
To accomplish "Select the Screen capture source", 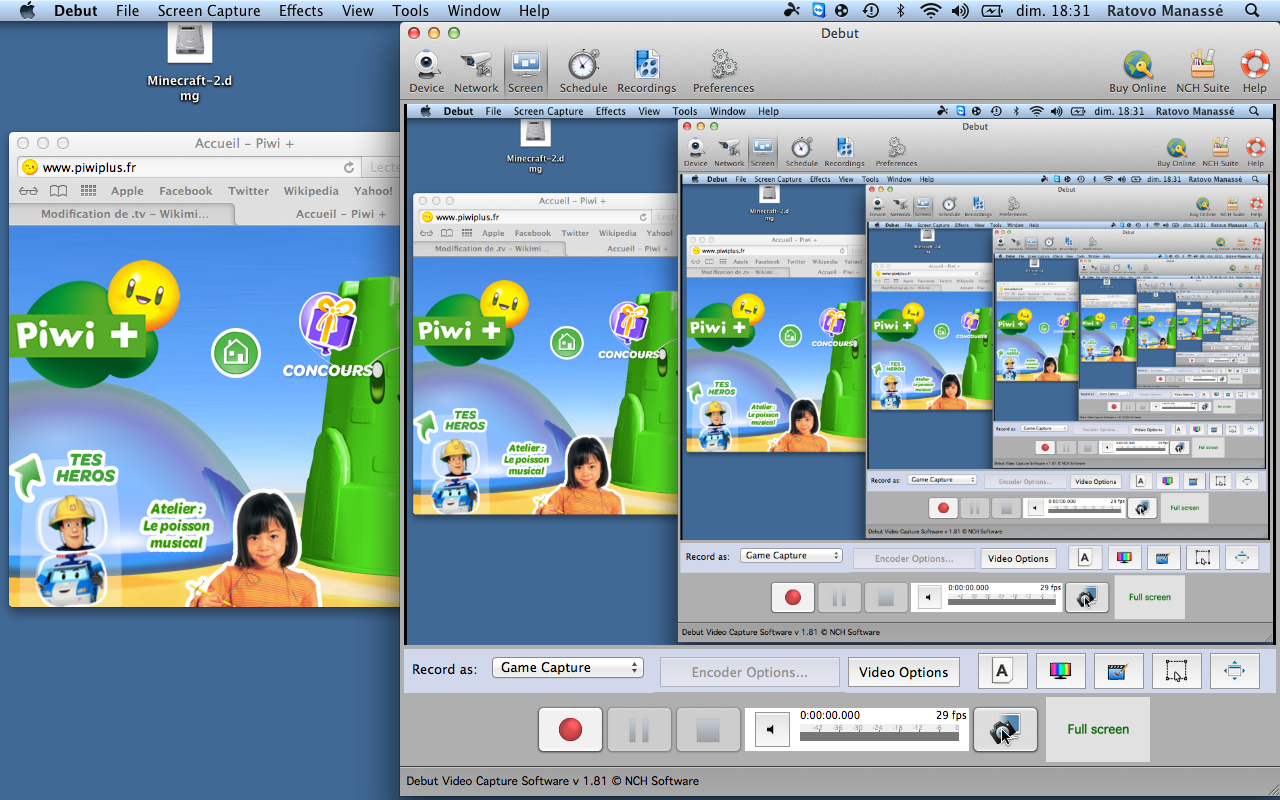I will pos(526,71).
